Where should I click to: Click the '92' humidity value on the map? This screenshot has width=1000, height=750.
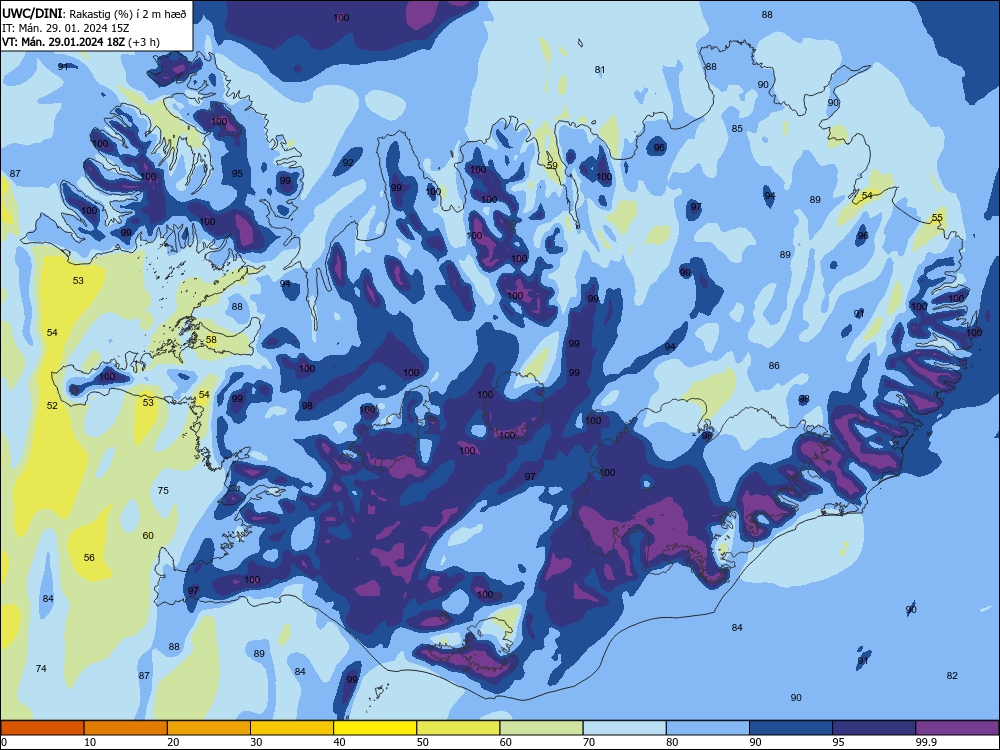[x=348, y=162]
